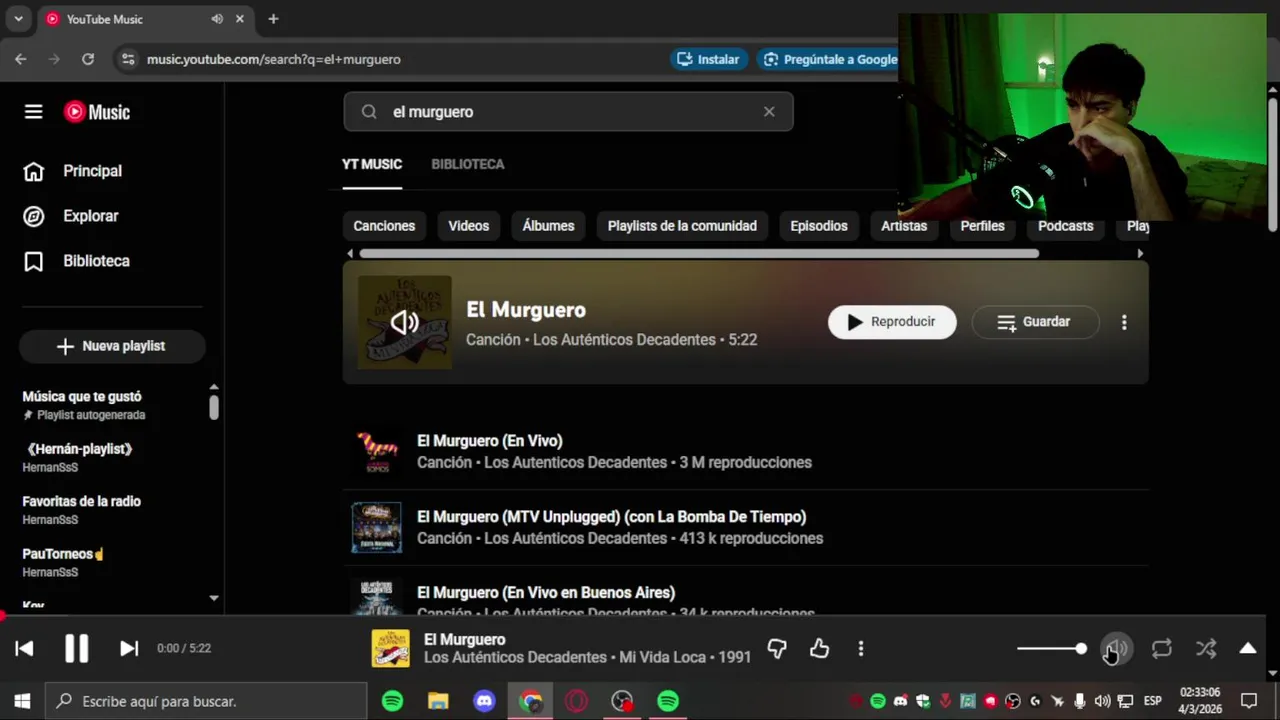The height and width of the screenshot is (720, 1280).
Task: Go back in browser history
Action: click(x=21, y=59)
